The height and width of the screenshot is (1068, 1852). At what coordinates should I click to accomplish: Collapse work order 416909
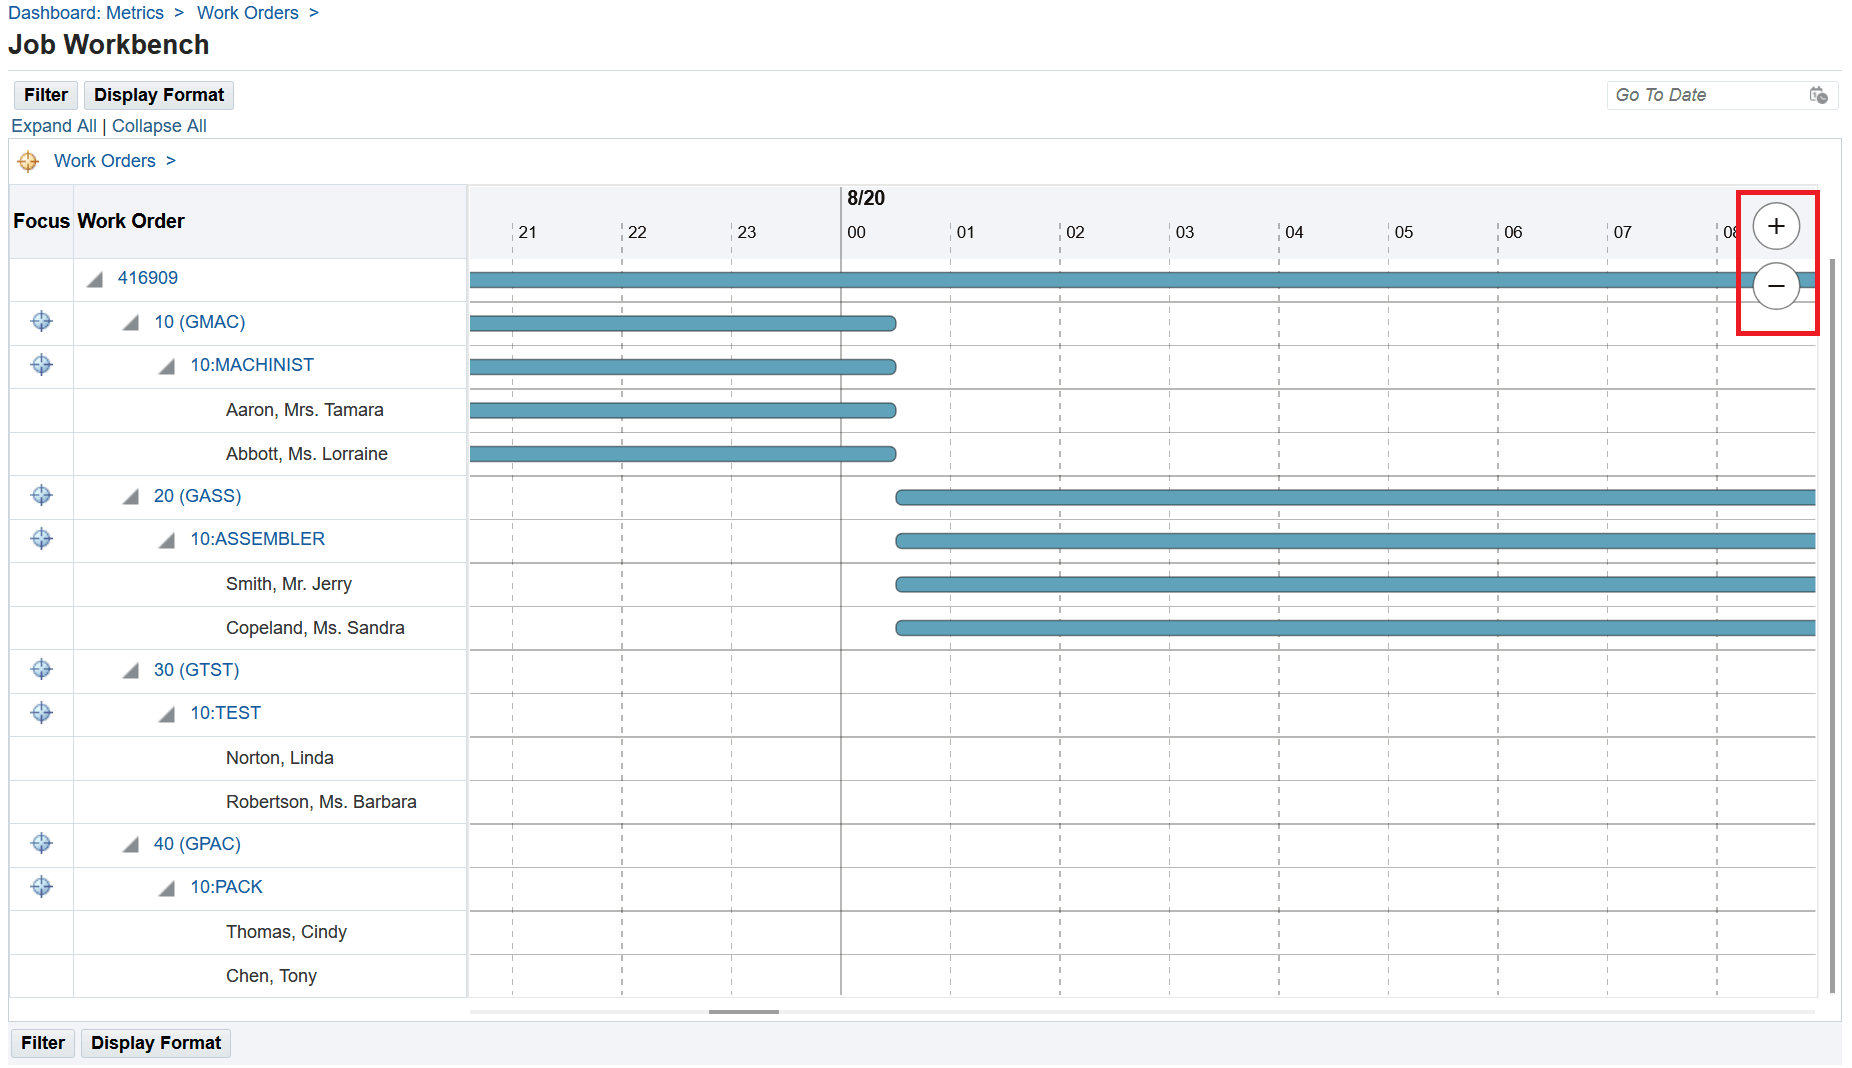click(x=95, y=280)
